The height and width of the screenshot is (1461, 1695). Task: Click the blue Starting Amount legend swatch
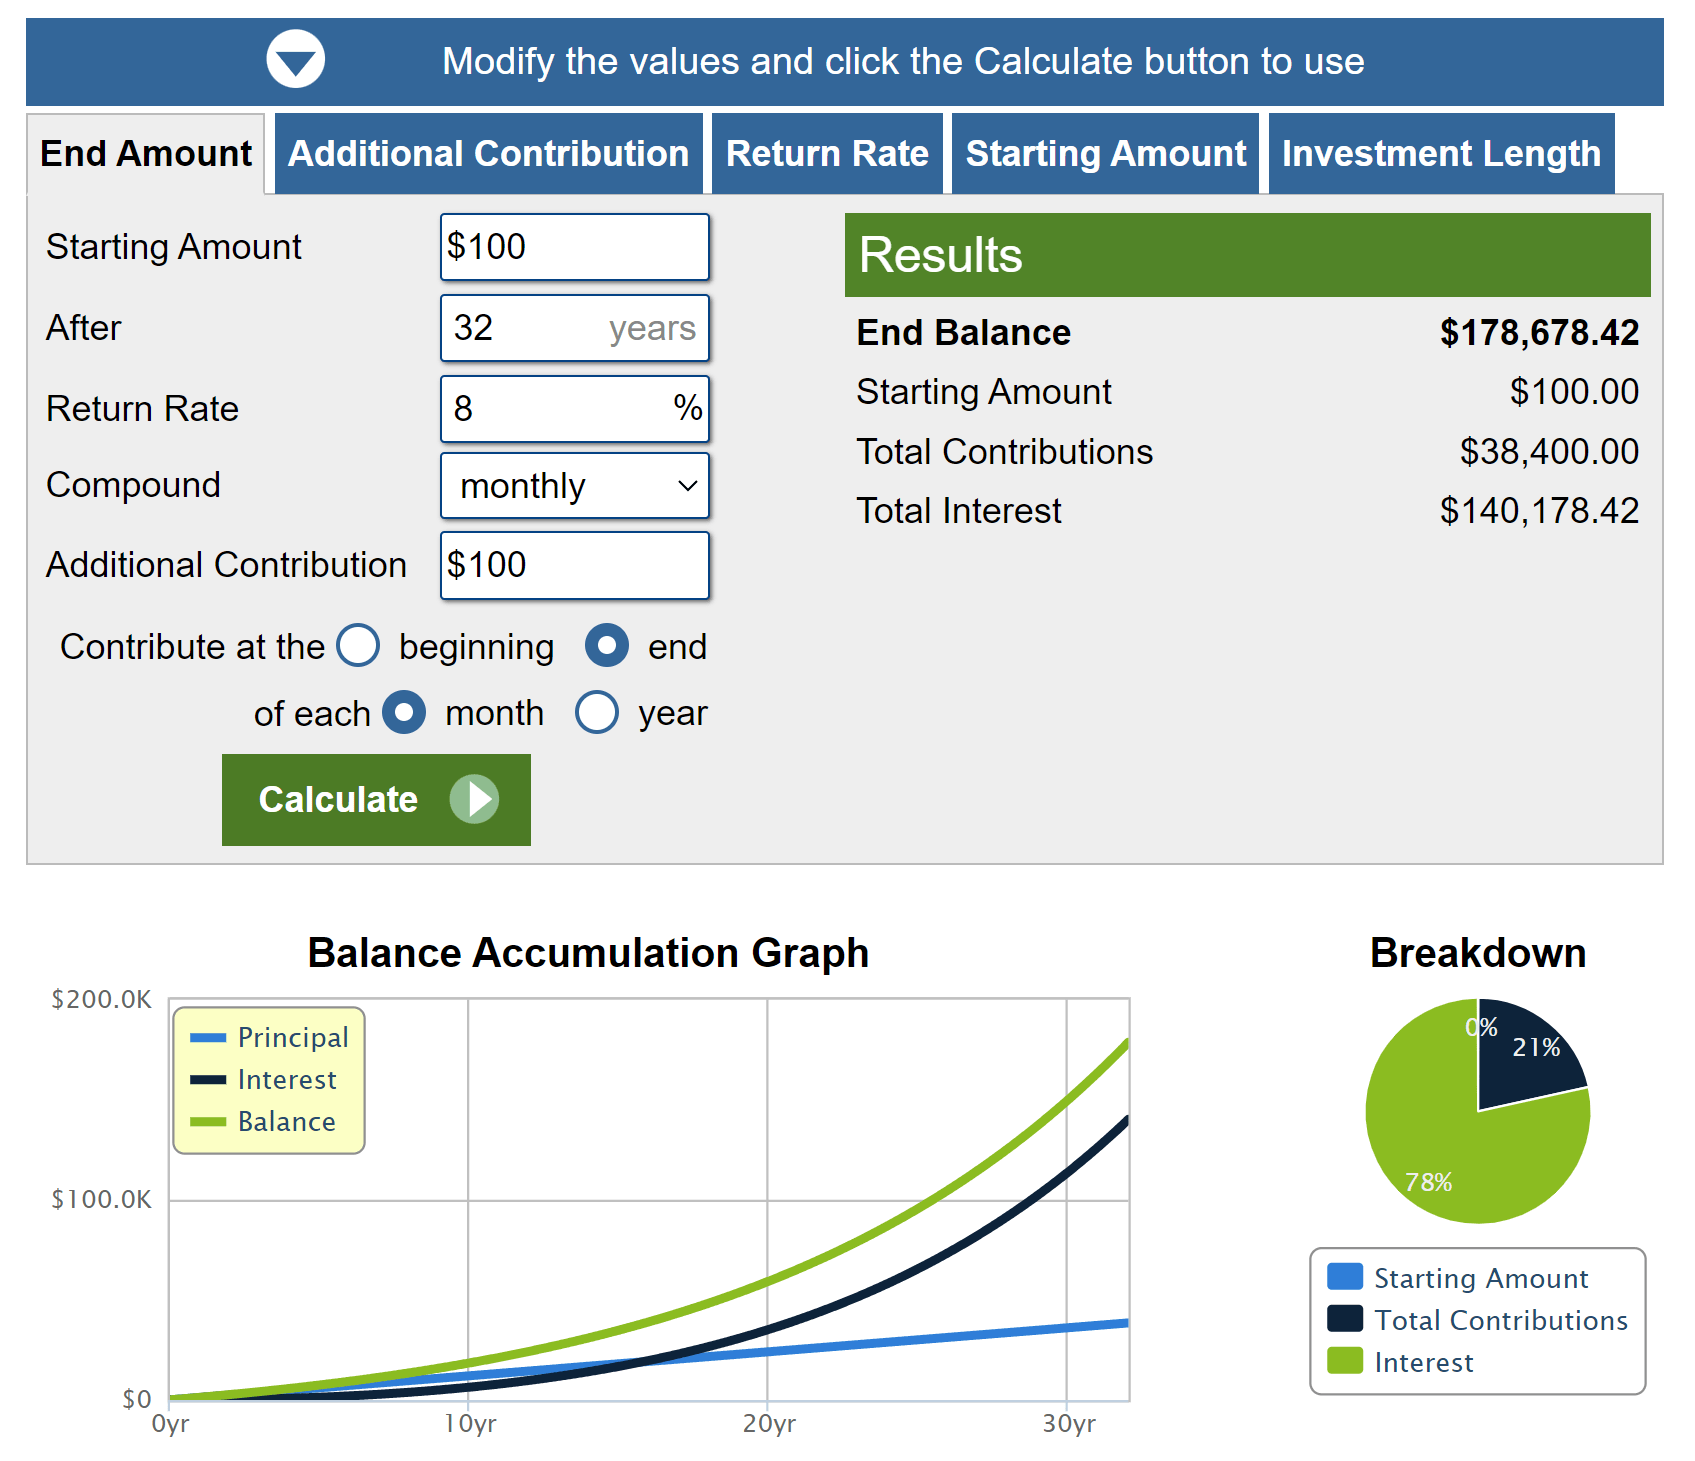tap(1344, 1277)
